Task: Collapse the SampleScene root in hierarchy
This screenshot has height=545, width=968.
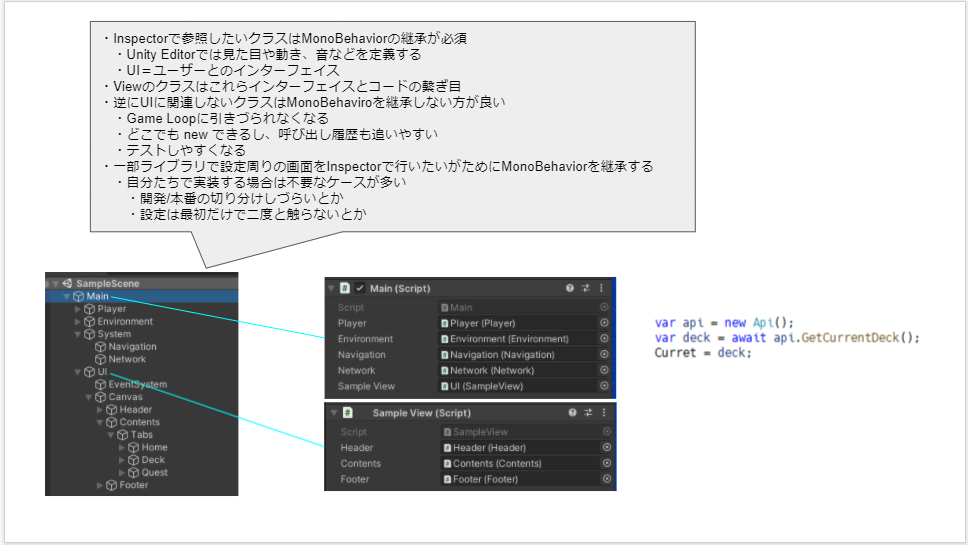Action: tap(56, 283)
